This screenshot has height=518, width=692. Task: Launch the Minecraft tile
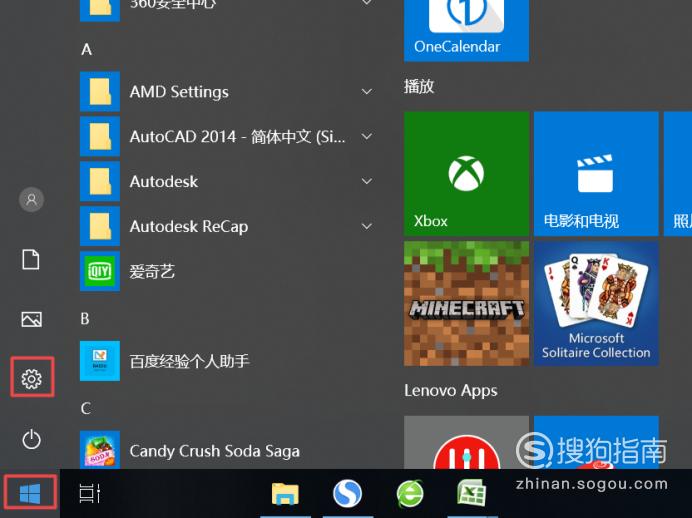click(x=466, y=304)
